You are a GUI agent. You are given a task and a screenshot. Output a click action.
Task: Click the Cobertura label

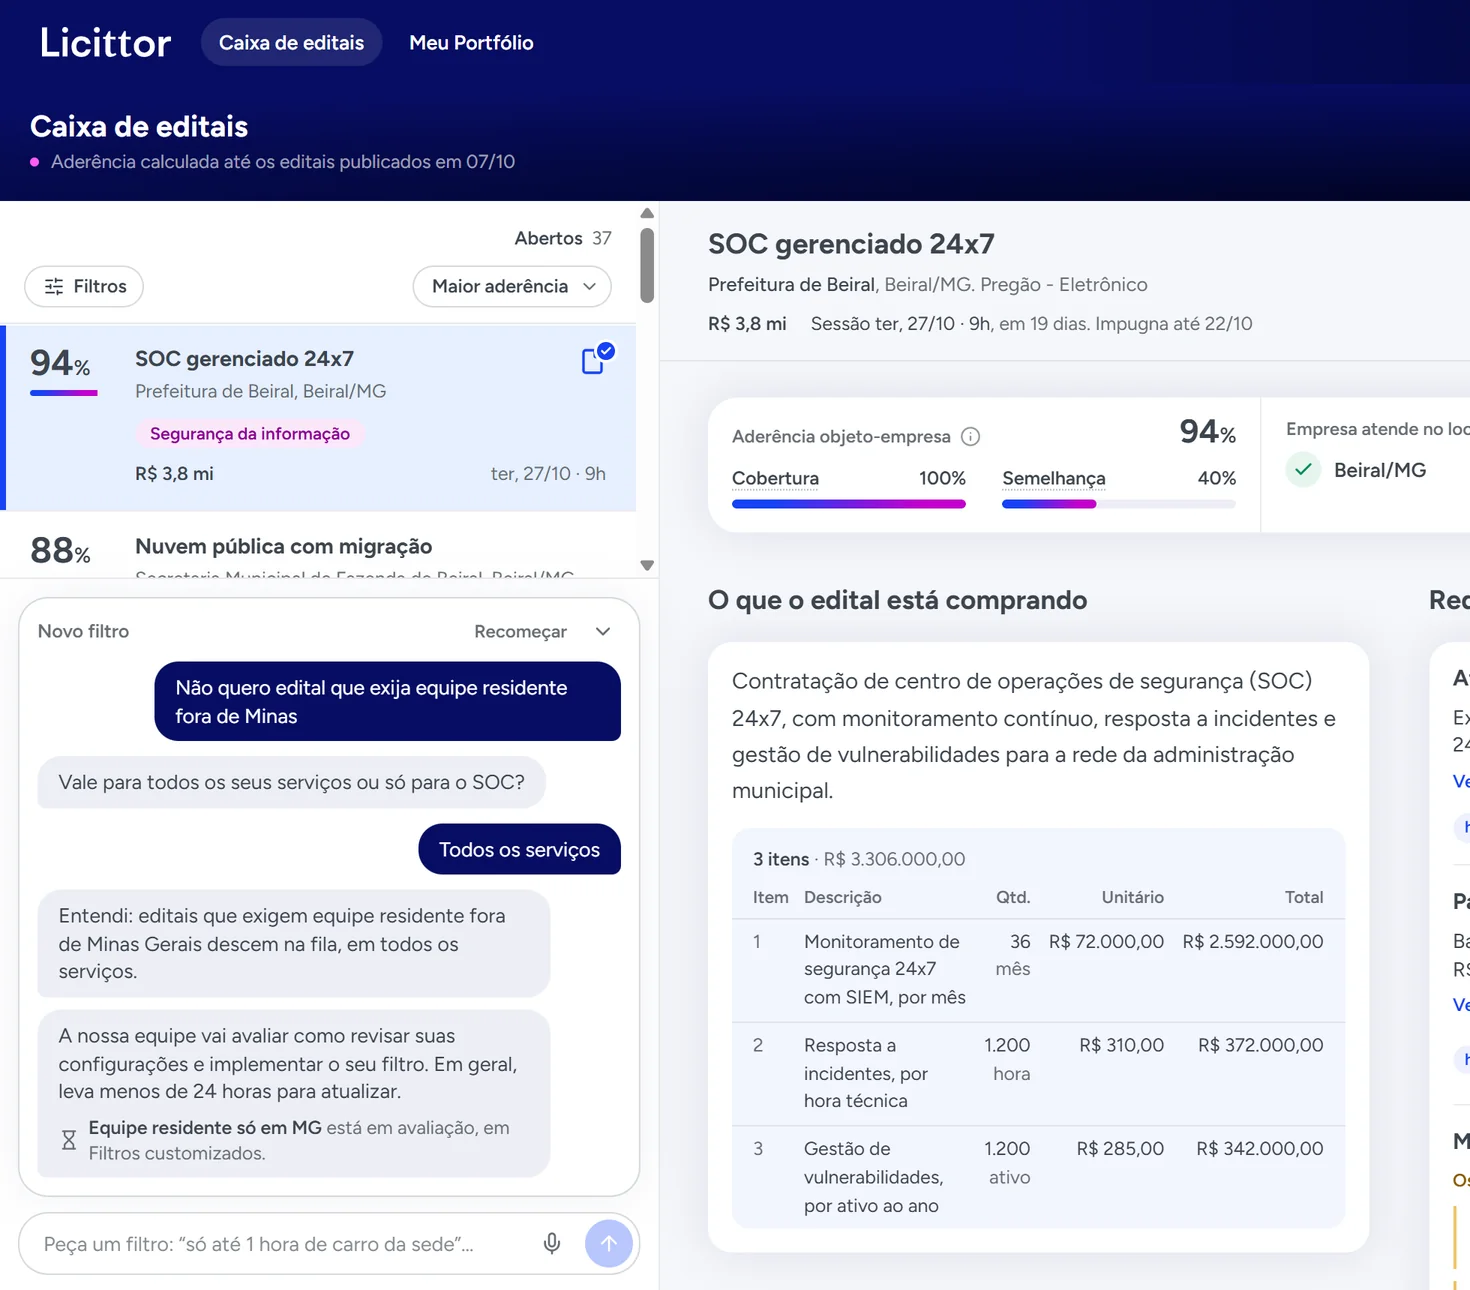[775, 478]
